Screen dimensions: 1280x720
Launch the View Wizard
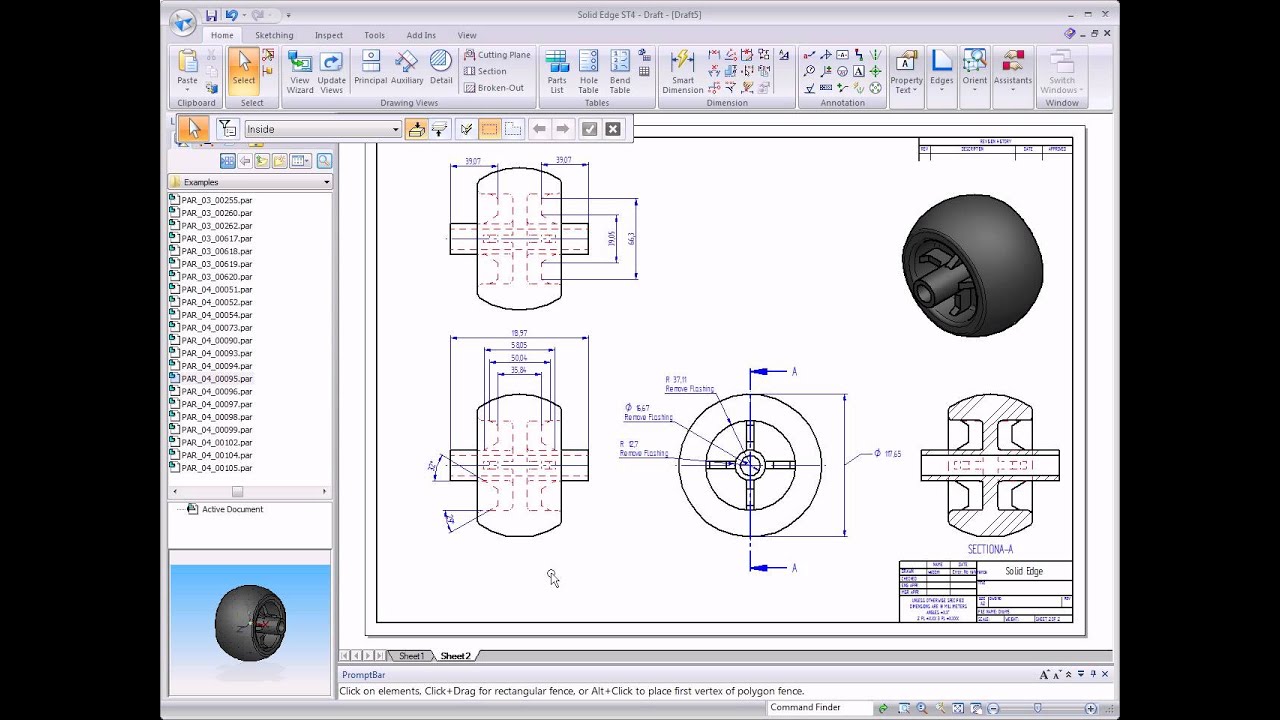tap(300, 72)
